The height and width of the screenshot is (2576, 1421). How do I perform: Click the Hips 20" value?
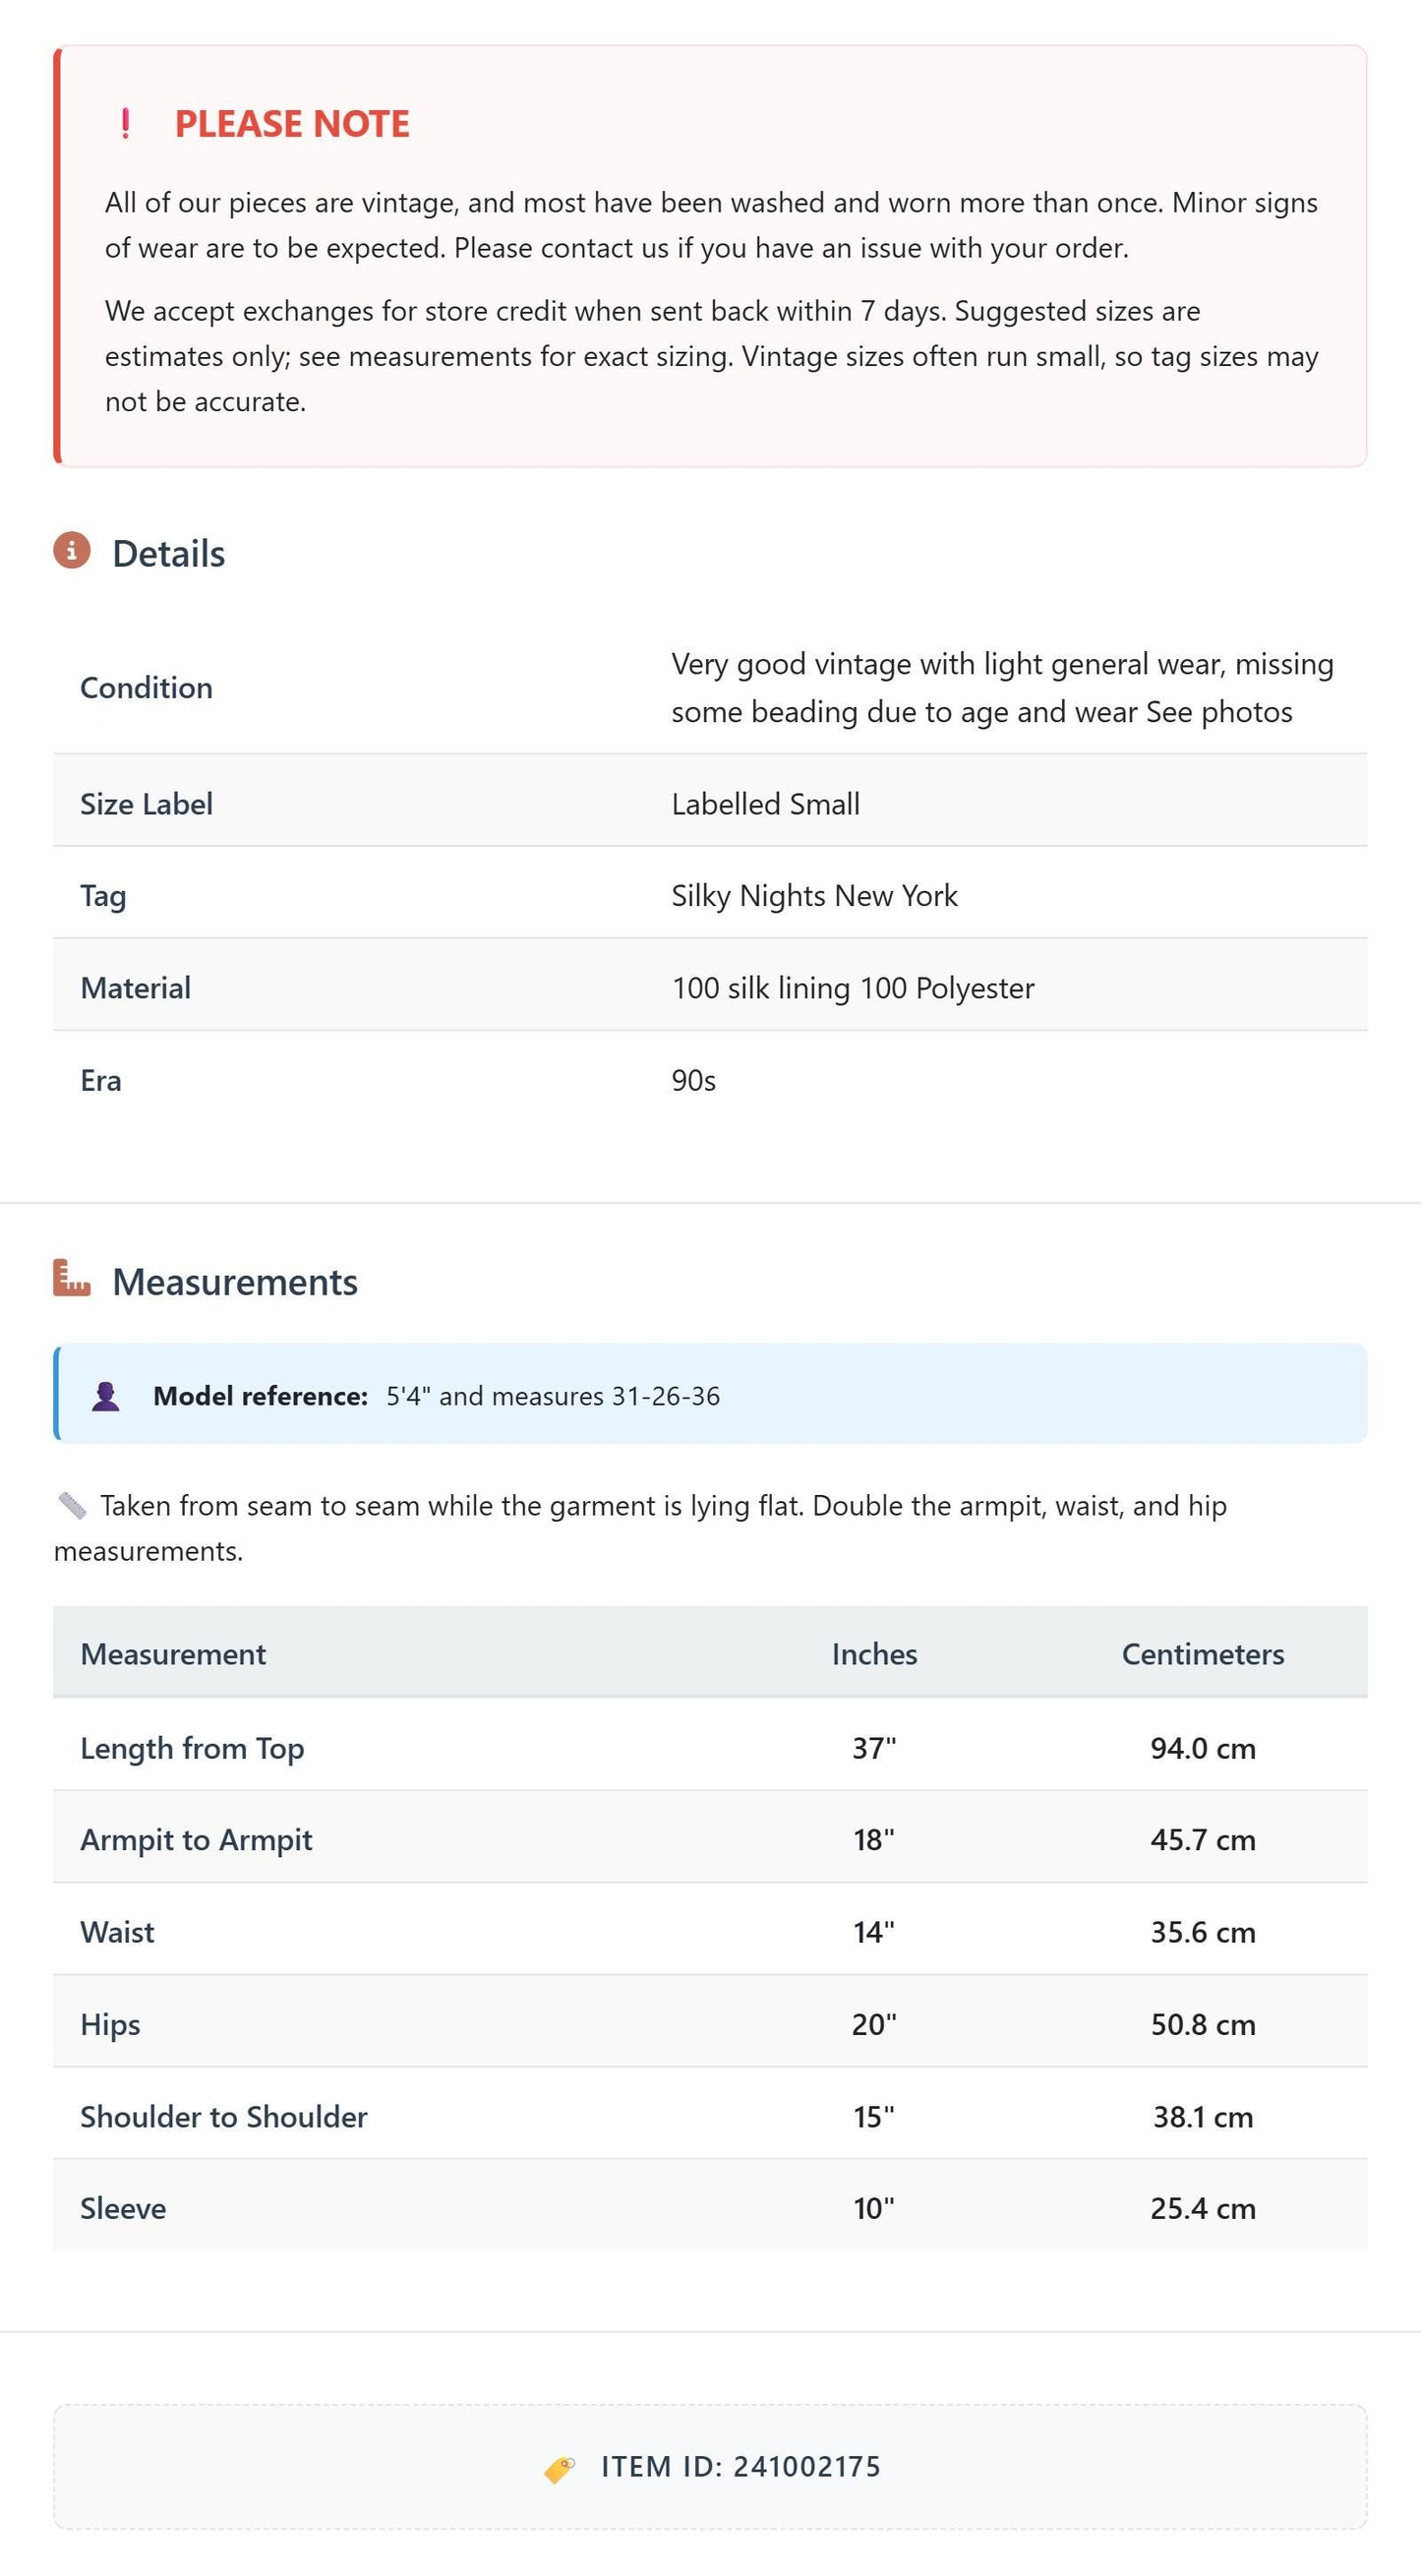(x=874, y=2024)
